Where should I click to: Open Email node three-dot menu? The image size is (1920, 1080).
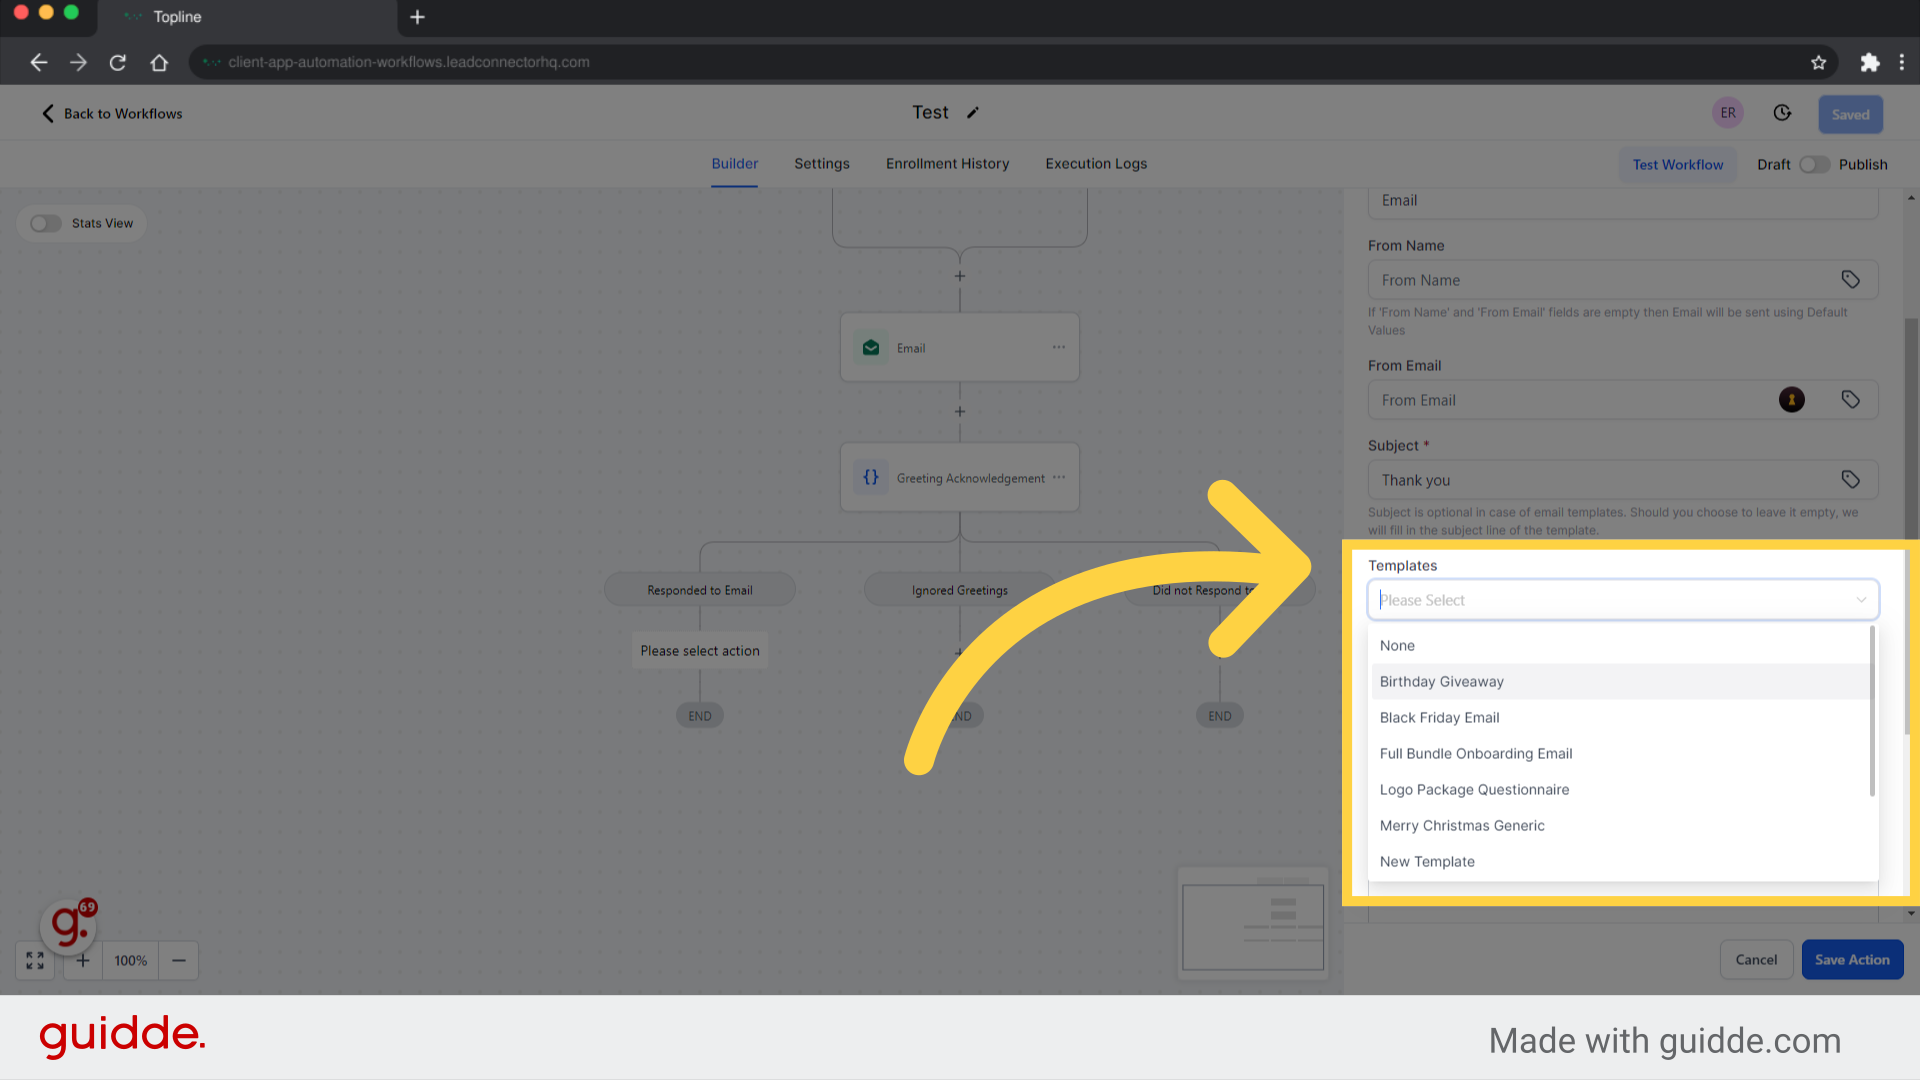pos(1059,347)
